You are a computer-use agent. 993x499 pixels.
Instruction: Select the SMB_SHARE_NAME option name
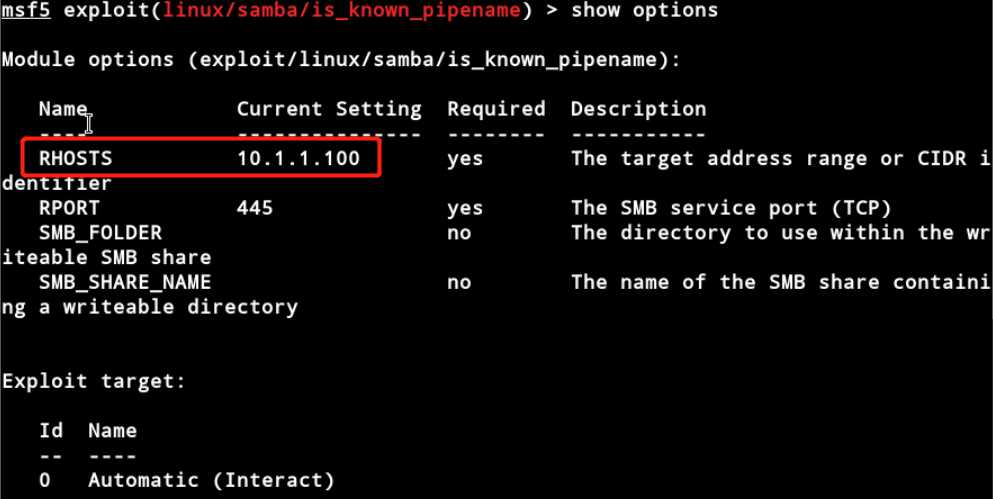pyautogui.click(x=125, y=283)
